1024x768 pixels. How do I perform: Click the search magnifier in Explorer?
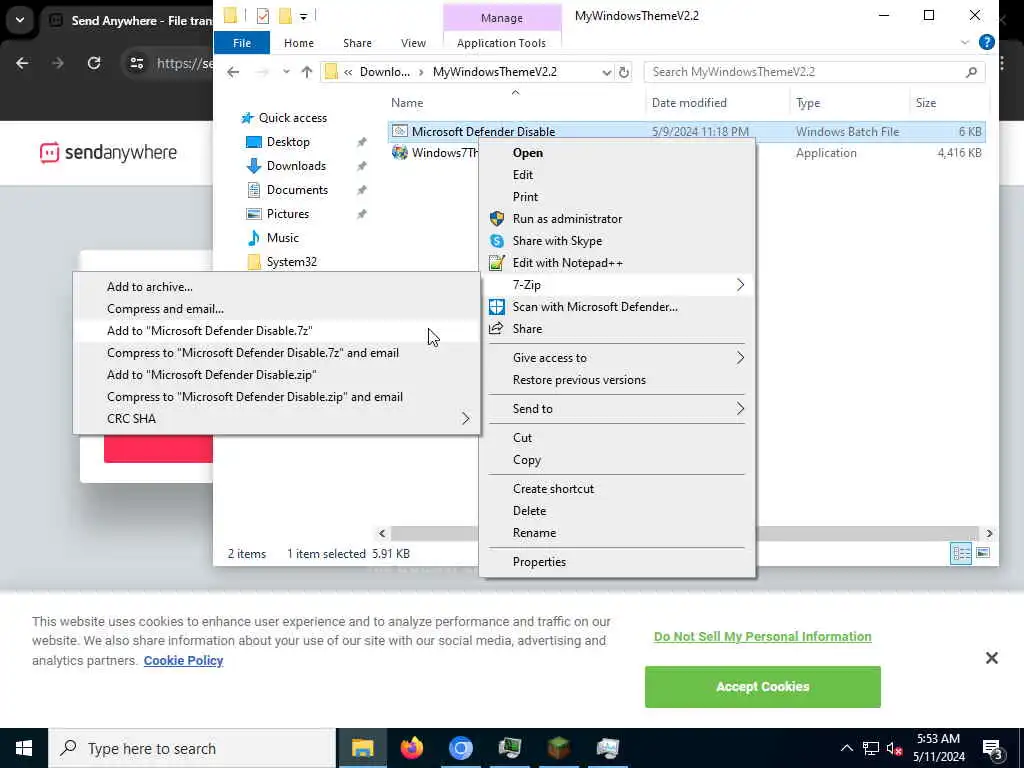tap(971, 72)
